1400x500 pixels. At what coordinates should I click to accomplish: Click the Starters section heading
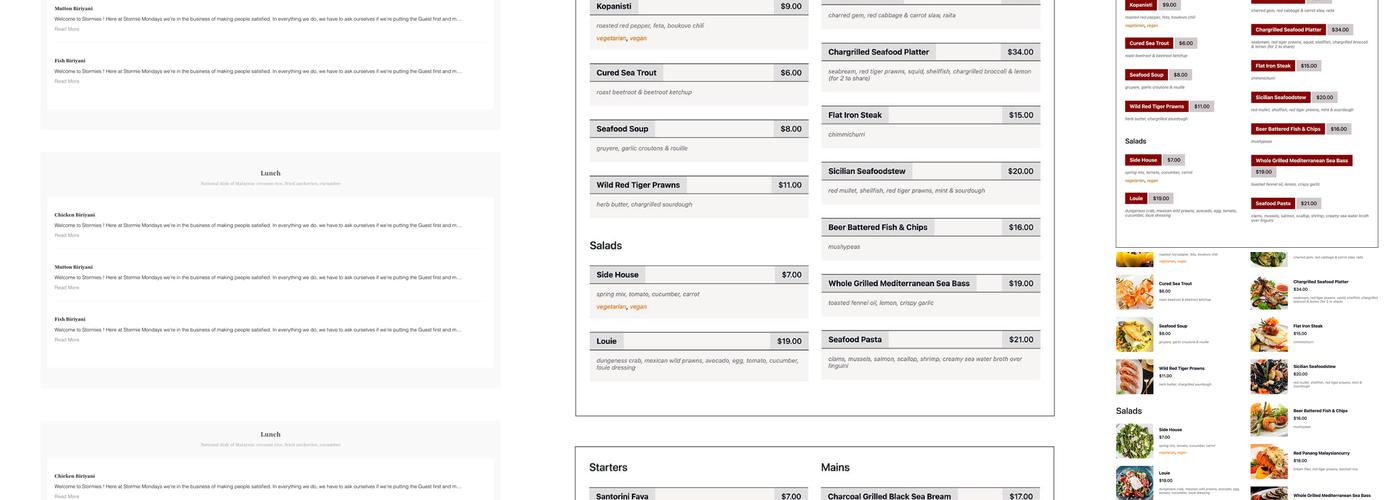(x=608, y=467)
